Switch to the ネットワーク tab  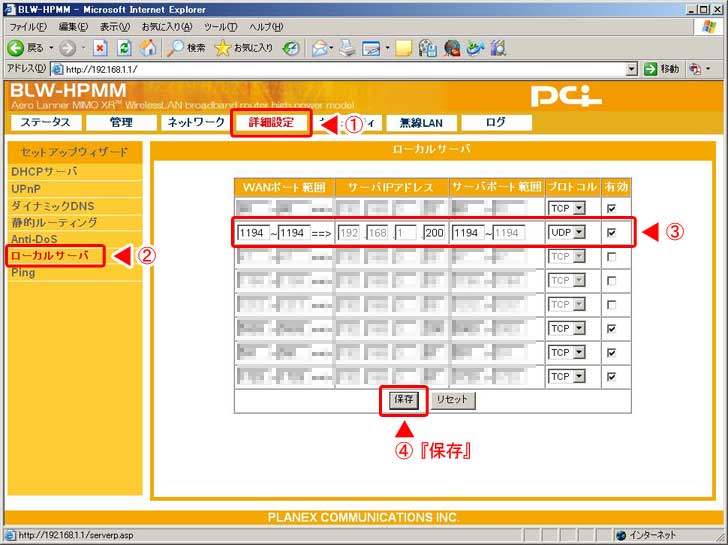(195, 123)
